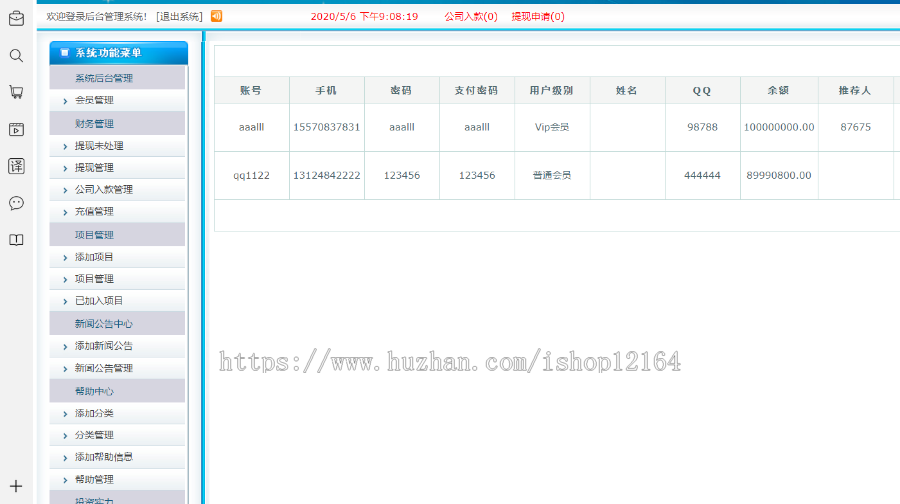This screenshot has width=900, height=504.
Task: Expand chevron next to 帮助管理
Action: tap(65, 480)
